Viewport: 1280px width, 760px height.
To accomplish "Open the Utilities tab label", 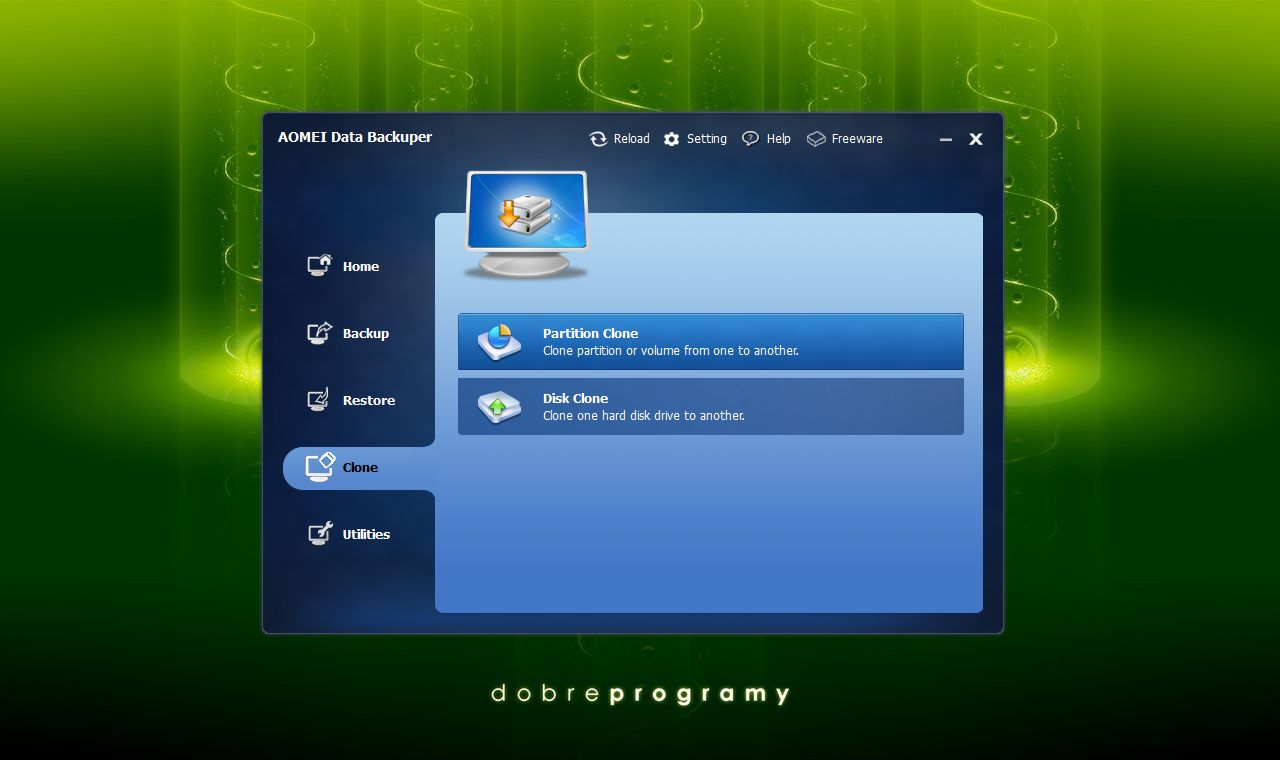I will coord(366,534).
